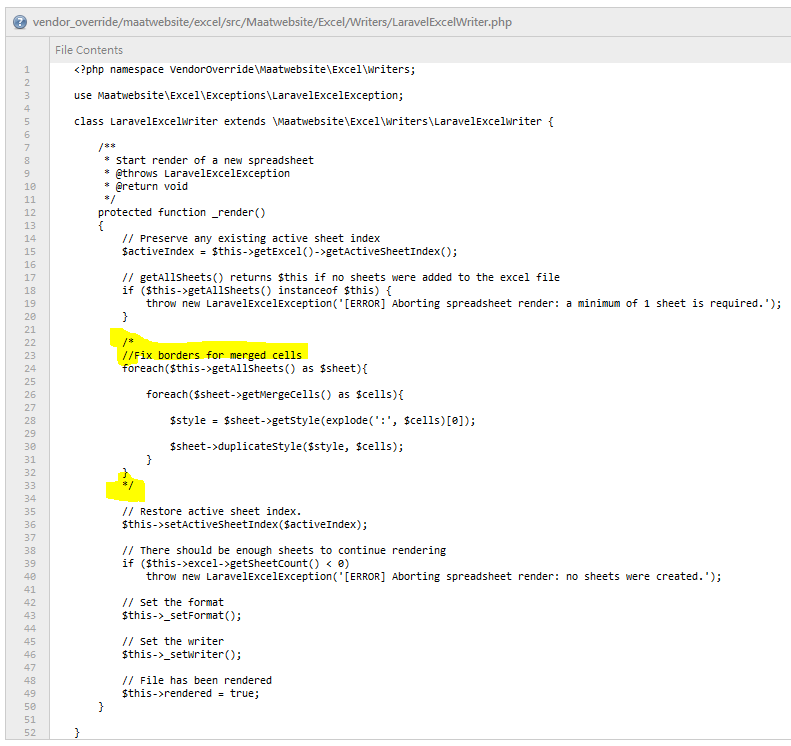The image size is (791, 746).
Task: Click the '$this->_setFormat();' line
Action: coord(182,615)
